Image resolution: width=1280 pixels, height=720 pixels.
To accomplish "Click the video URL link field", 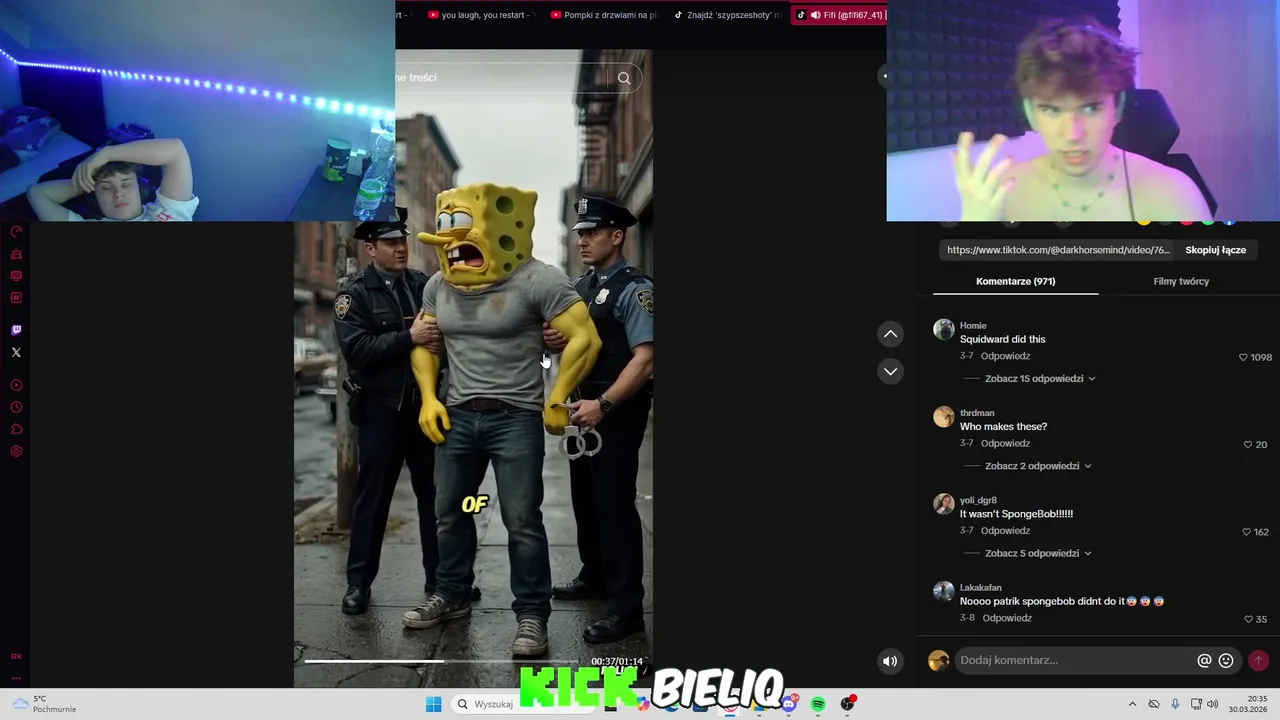I will point(1057,250).
